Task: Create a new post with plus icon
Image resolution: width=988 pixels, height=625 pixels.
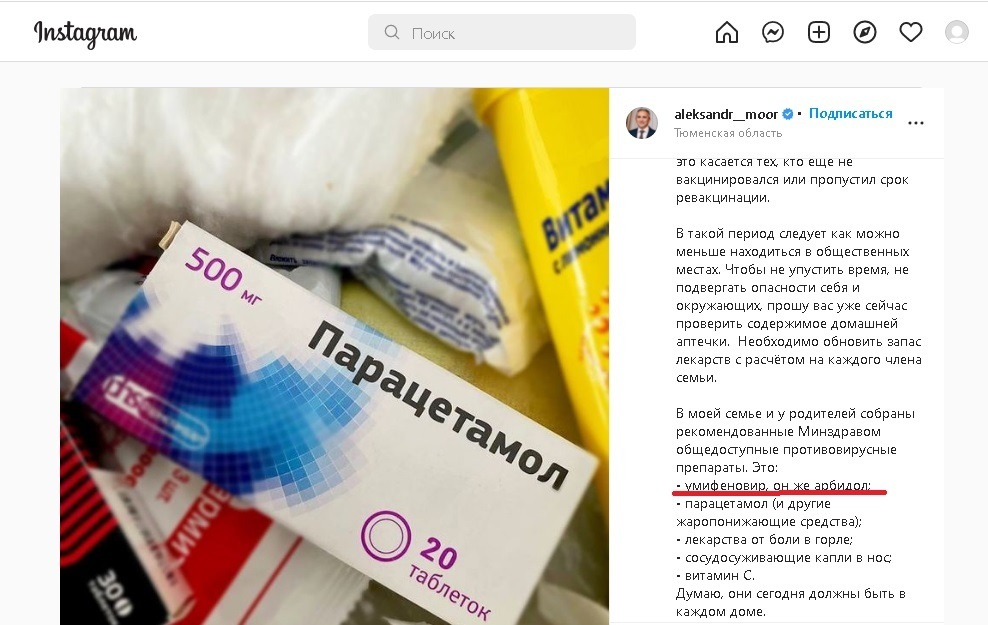Action: (819, 32)
